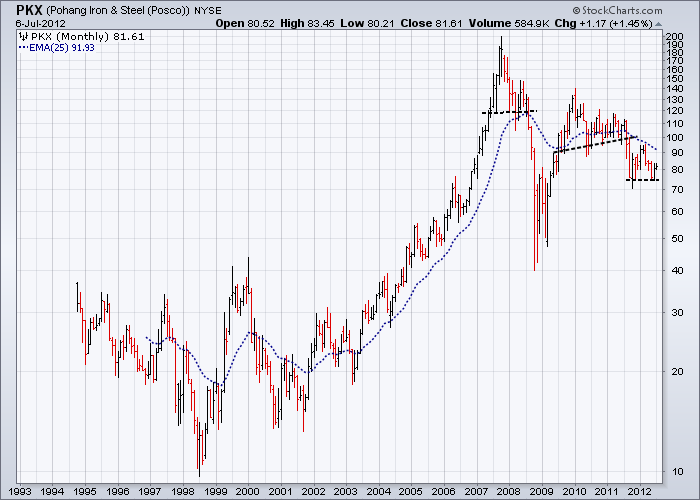
Task: Click the 10 price axis label
Action: [677, 472]
